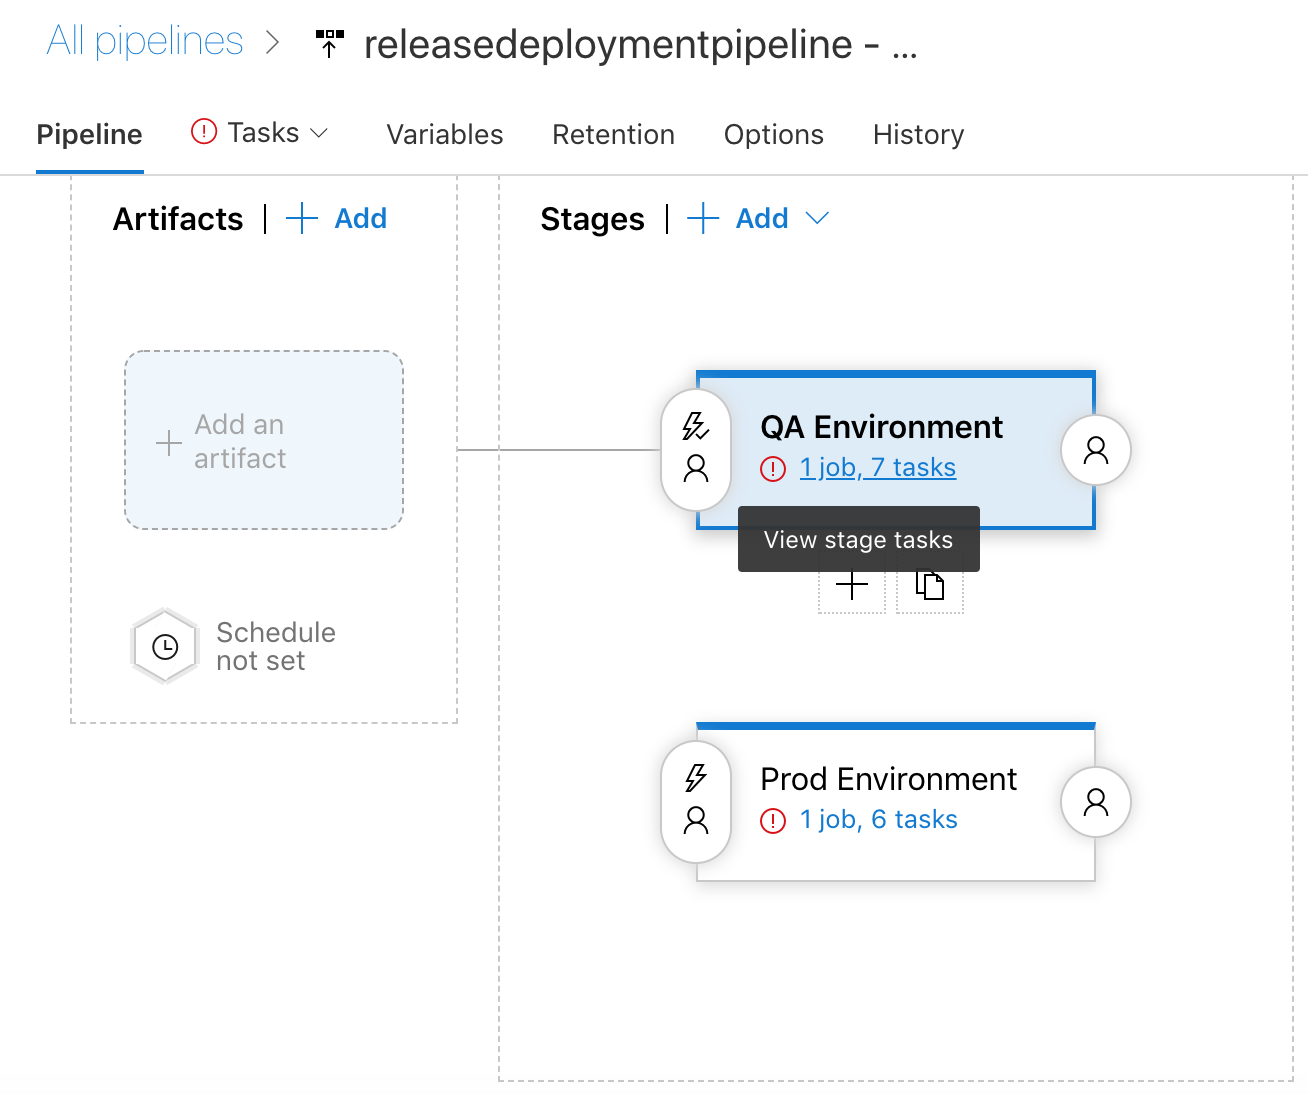Go to the Variables tab
This screenshot has height=1094, width=1308.
pos(445,134)
